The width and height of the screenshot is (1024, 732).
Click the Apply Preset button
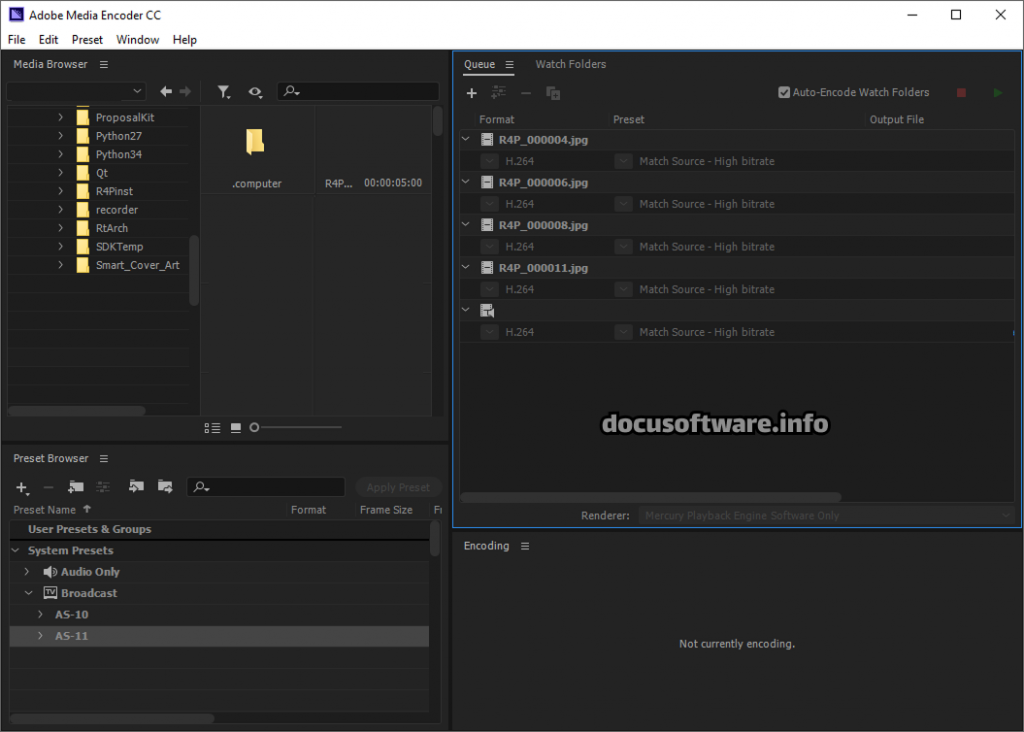tap(398, 487)
